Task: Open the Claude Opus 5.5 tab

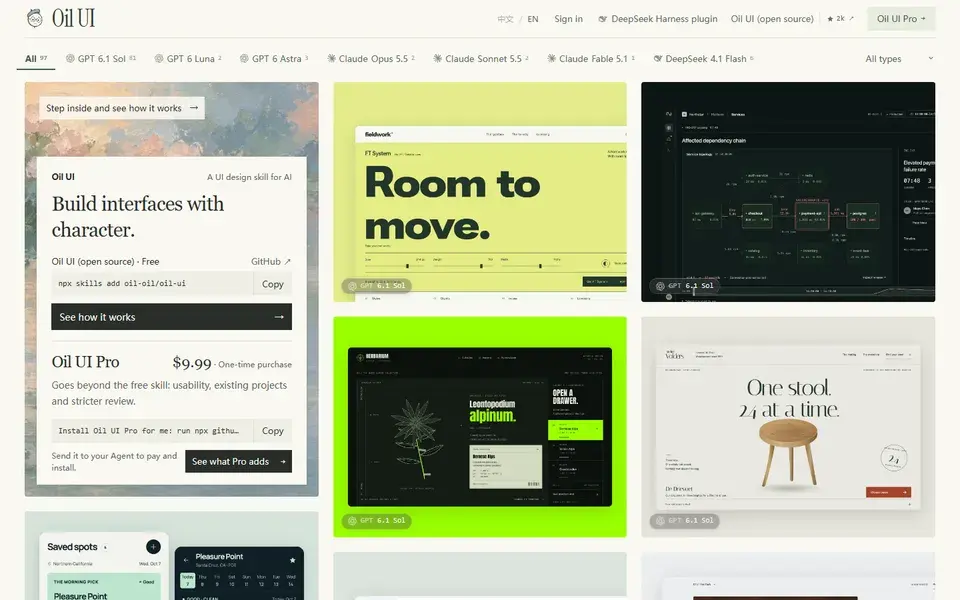Action: coord(371,59)
